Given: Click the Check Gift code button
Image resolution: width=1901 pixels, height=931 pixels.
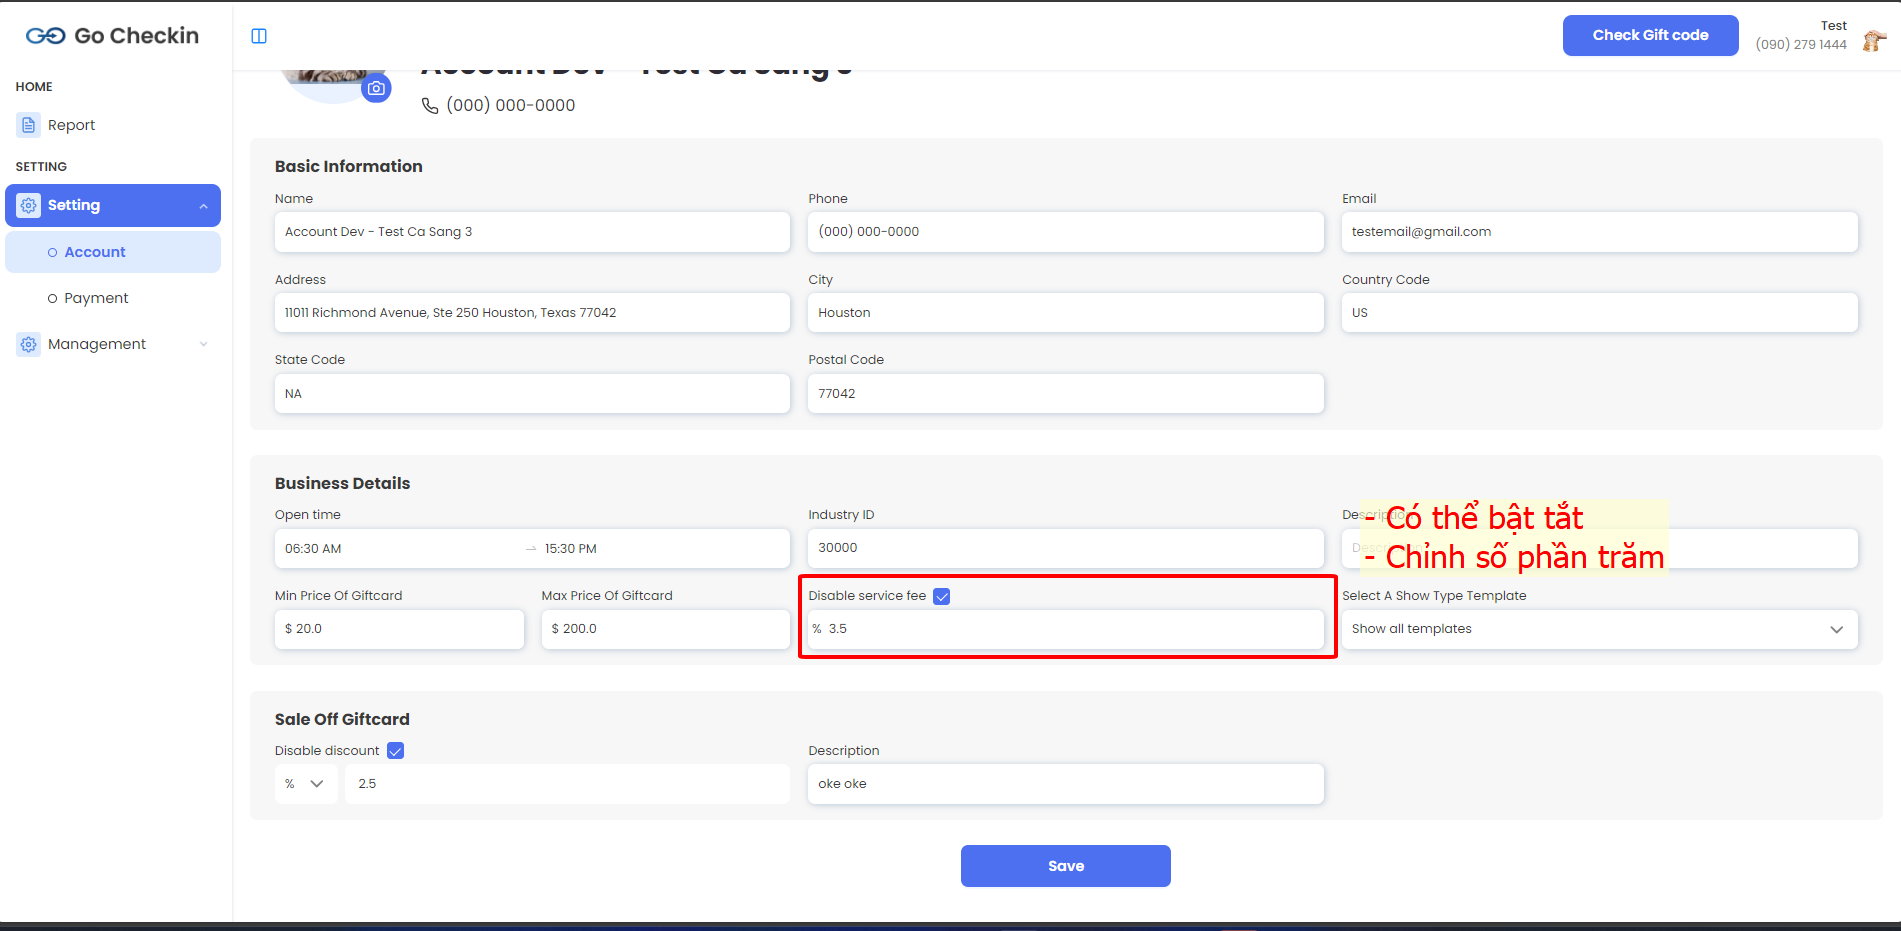Looking at the screenshot, I should pos(1650,35).
